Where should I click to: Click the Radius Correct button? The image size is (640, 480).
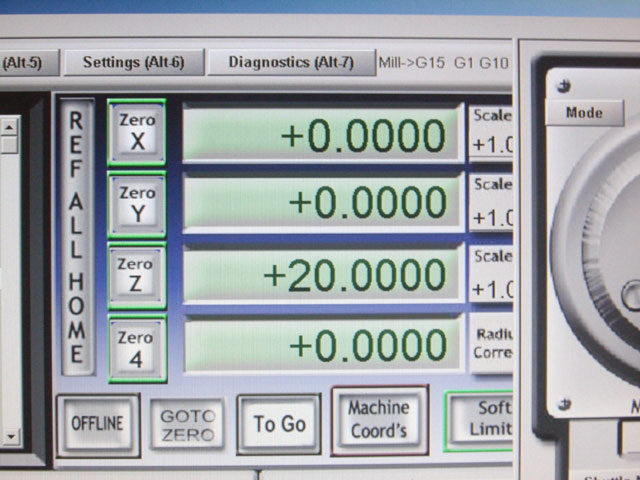(491, 344)
